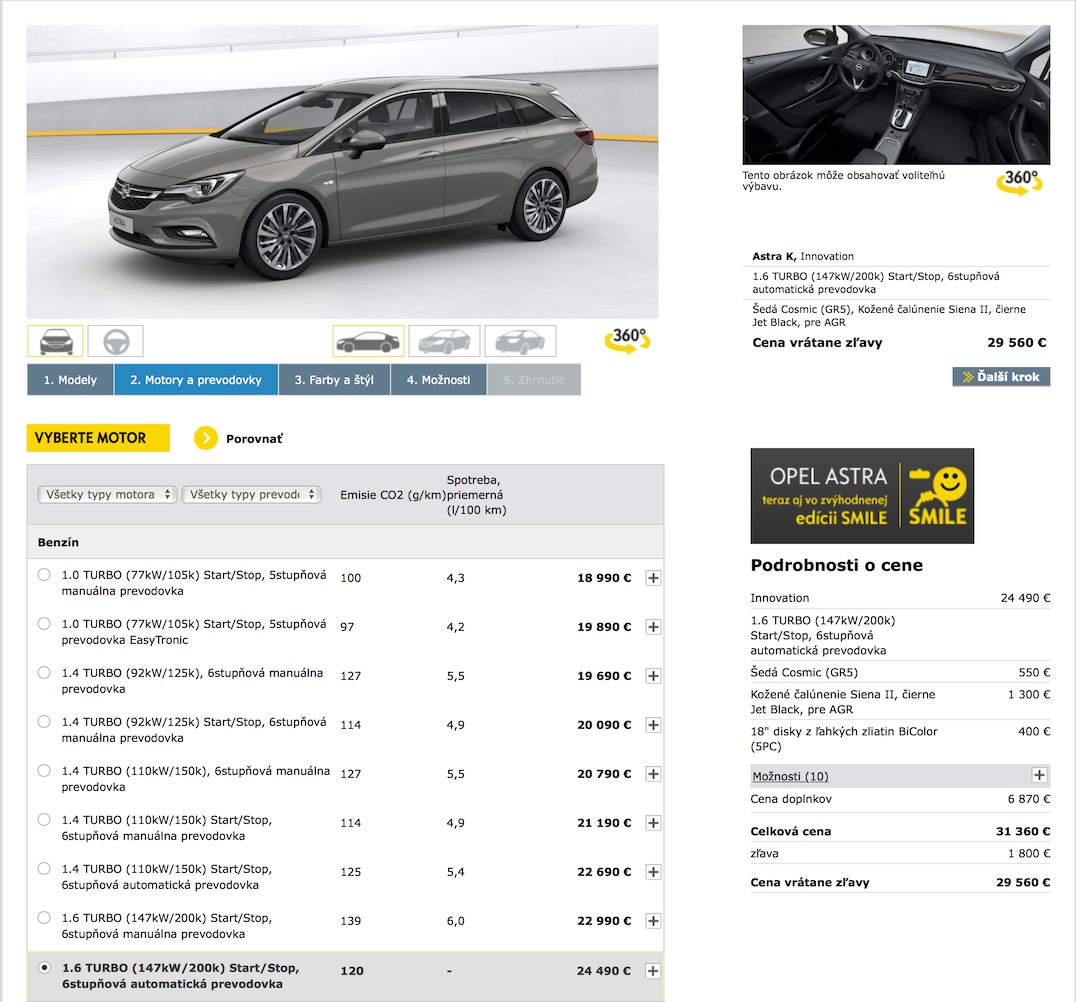
Task: Switch to 3. Farby a štýl tab
Action: (334, 380)
